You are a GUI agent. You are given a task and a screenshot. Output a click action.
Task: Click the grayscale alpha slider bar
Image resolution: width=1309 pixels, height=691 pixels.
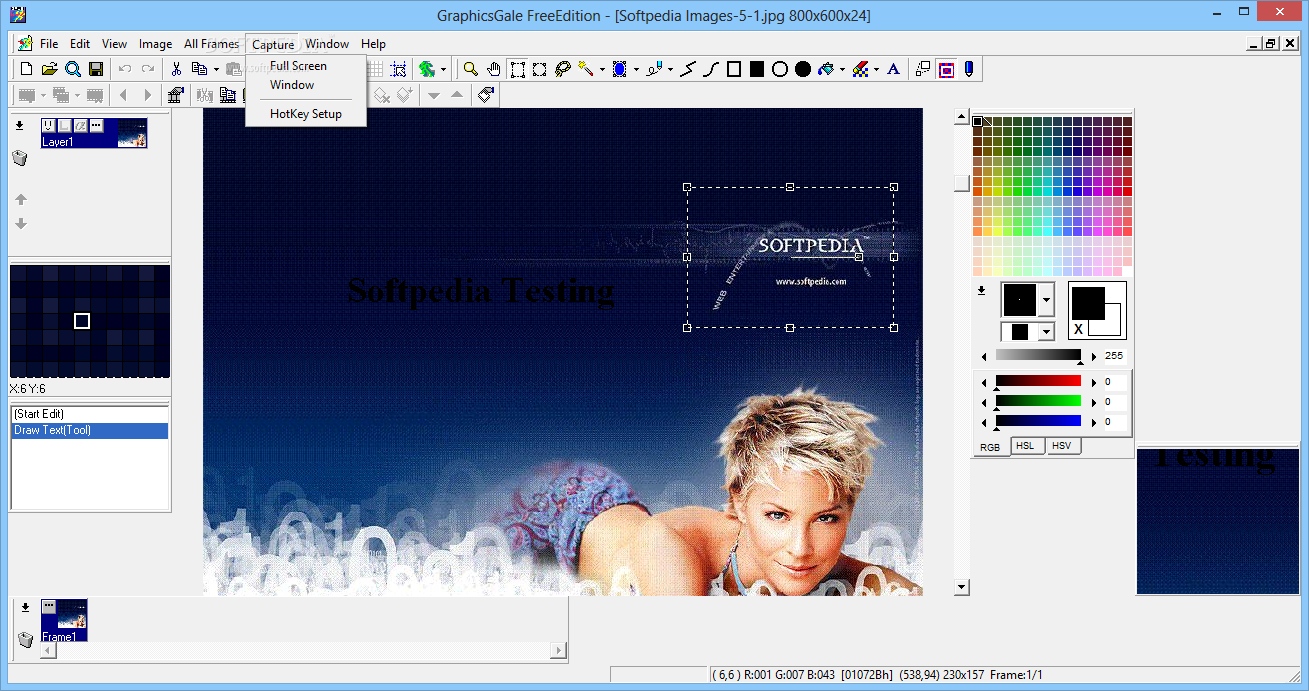[1038, 355]
